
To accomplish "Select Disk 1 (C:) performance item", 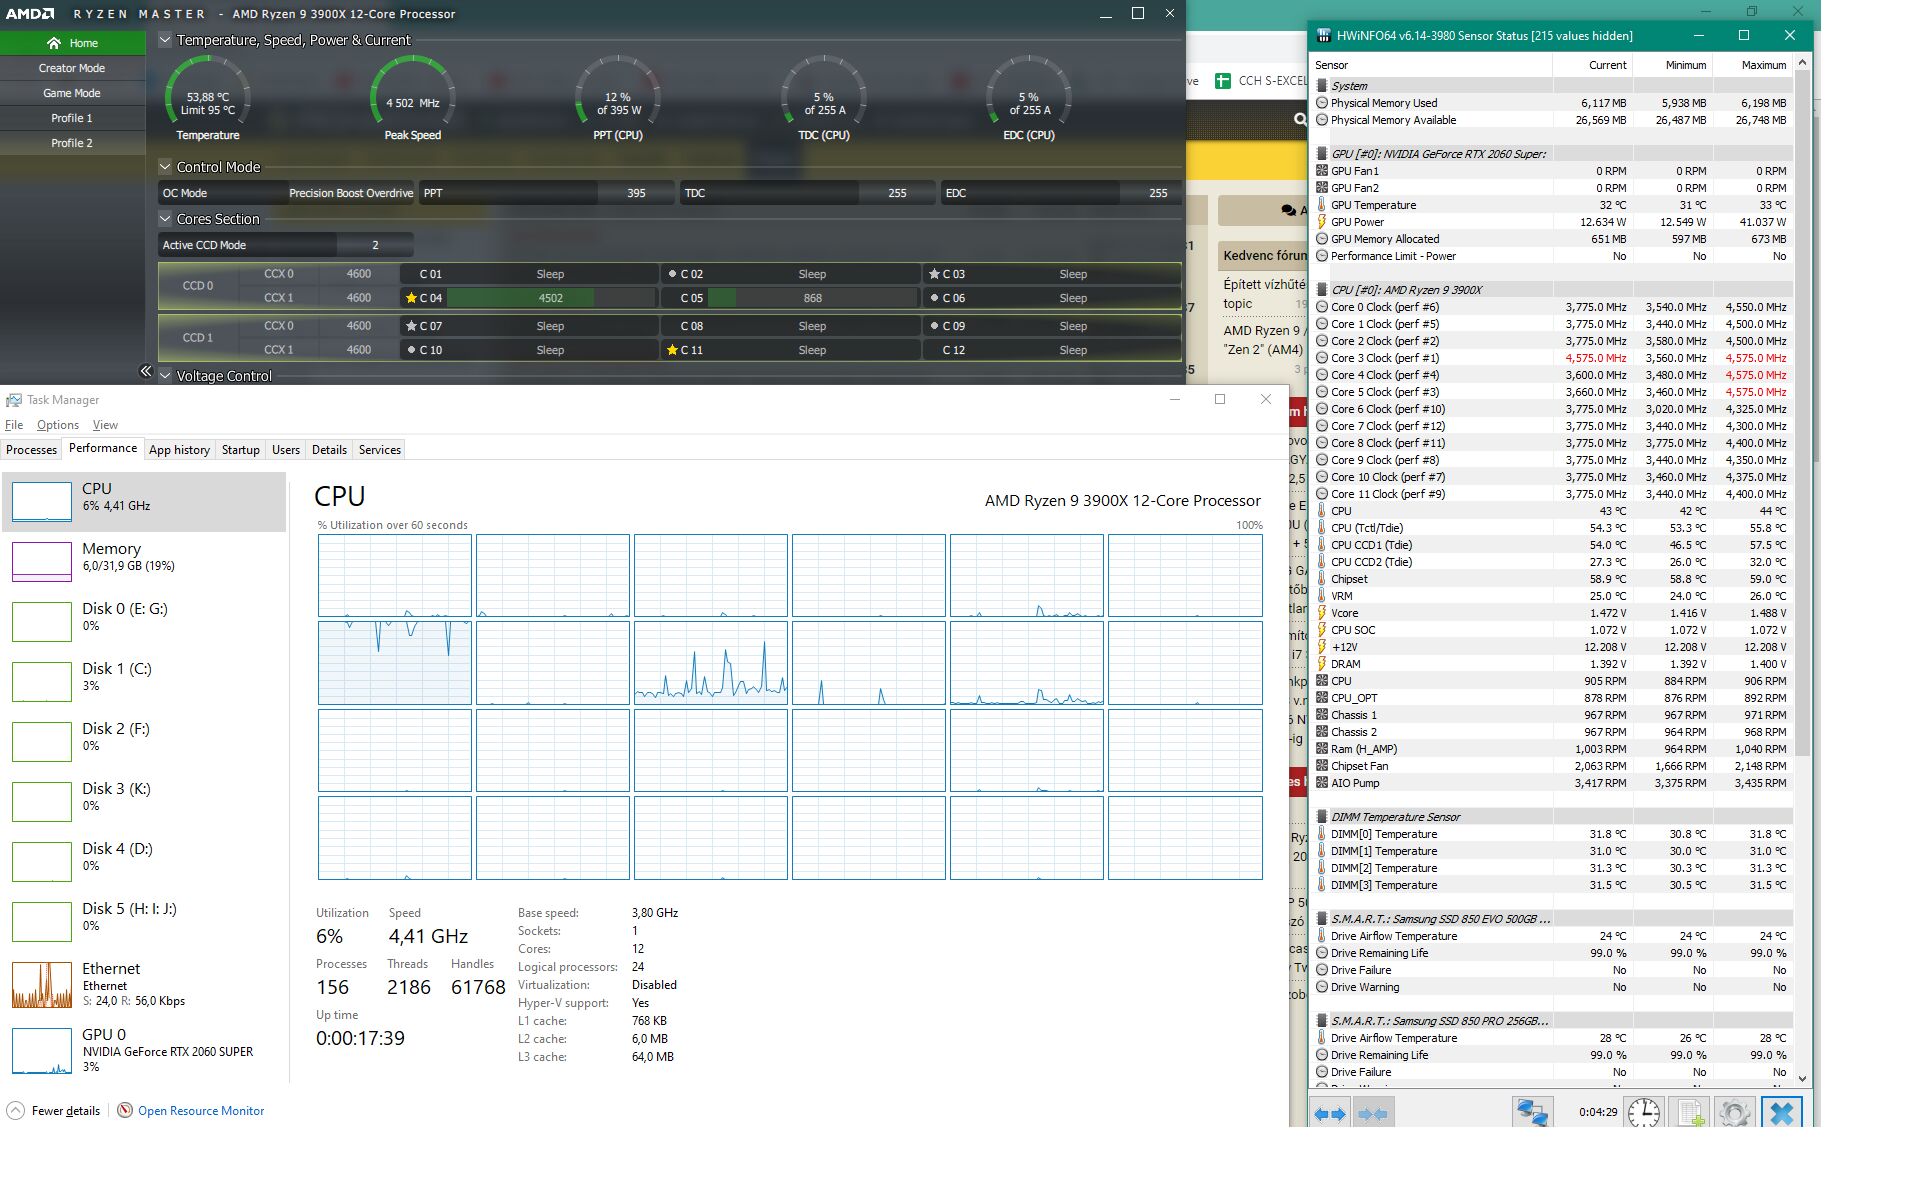I will coord(144,681).
